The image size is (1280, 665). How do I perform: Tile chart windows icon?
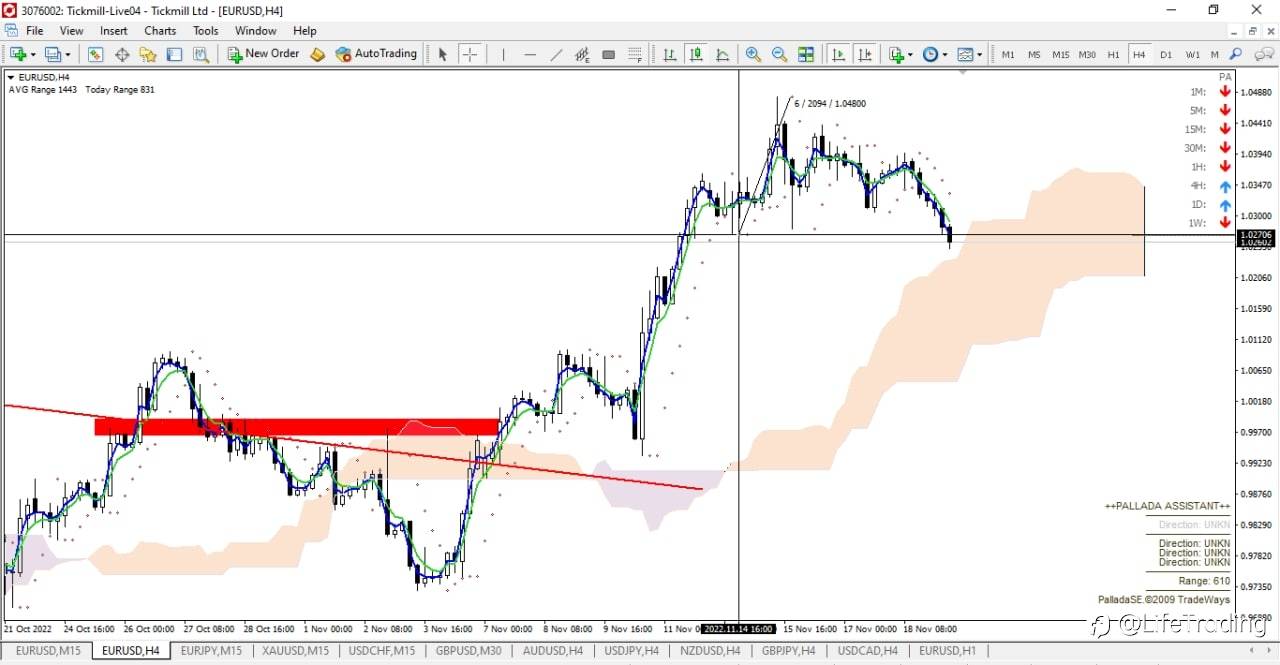(x=806, y=54)
